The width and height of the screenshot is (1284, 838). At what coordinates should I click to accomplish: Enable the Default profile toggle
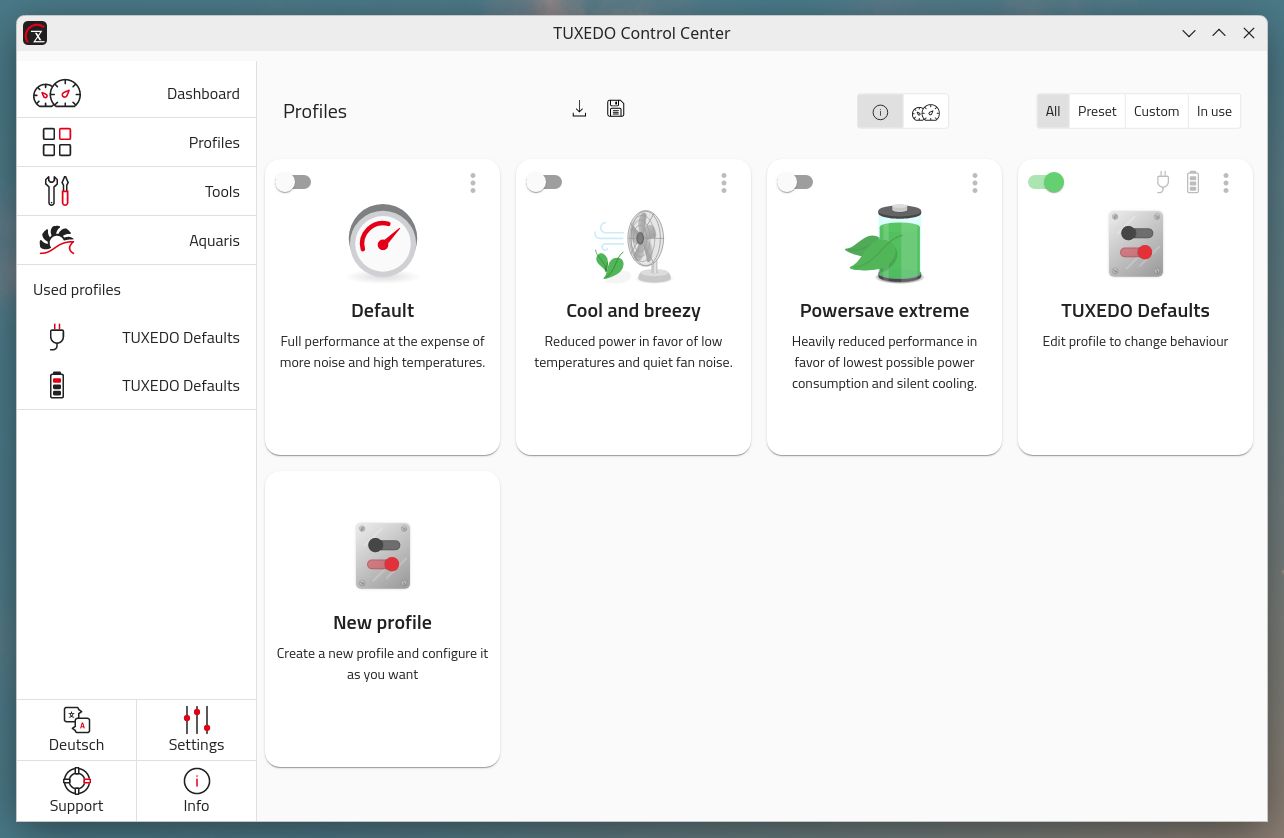click(294, 182)
